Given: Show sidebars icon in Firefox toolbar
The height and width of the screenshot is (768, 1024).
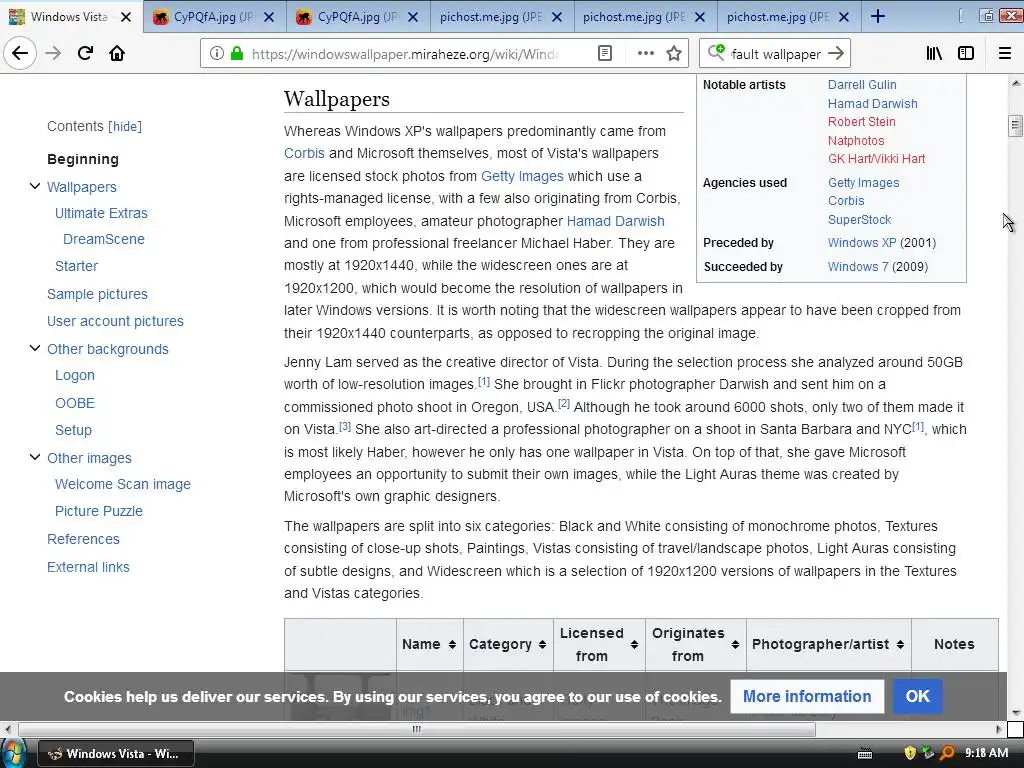Looking at the screenshot, I should [966, 54].
